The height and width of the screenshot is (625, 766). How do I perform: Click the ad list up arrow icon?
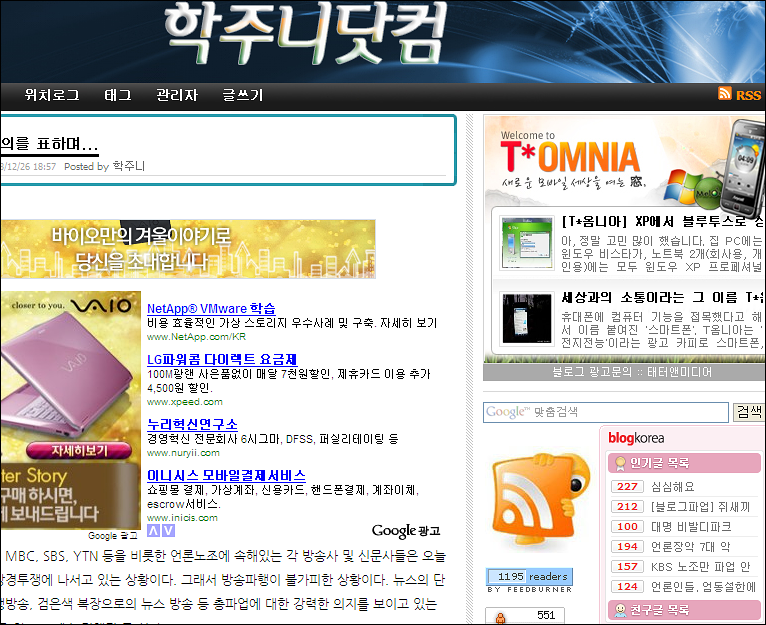pyautogui.click(x=153, y=531)
